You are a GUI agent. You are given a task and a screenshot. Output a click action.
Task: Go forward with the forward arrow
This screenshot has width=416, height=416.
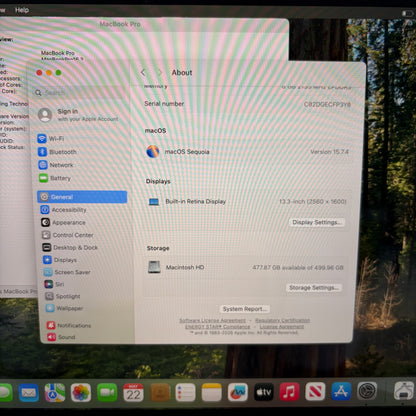tap(159, 72)
